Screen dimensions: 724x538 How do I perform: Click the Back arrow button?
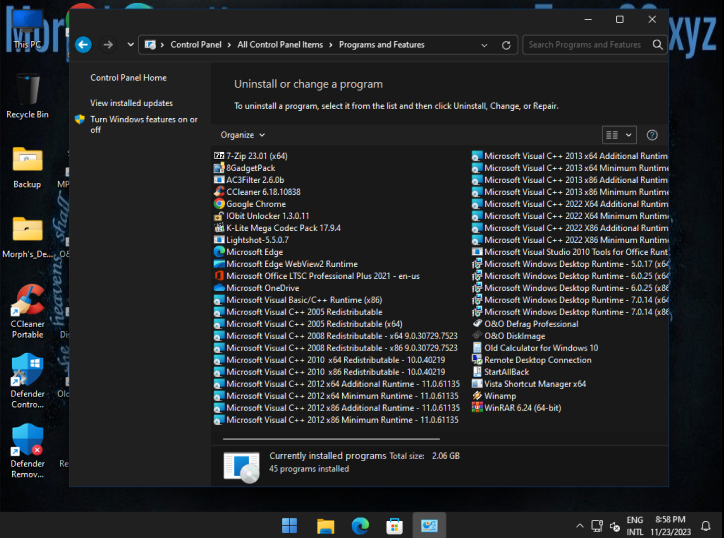coord(83,45)
